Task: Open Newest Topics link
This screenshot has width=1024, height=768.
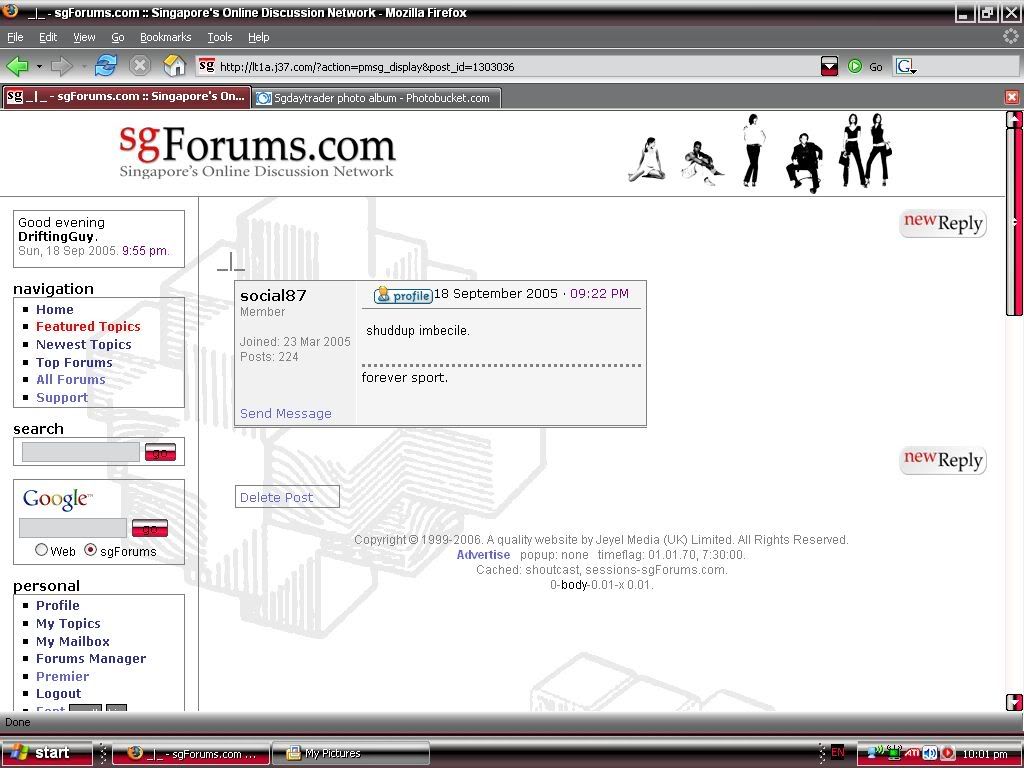Action: (x=84, y=344)
